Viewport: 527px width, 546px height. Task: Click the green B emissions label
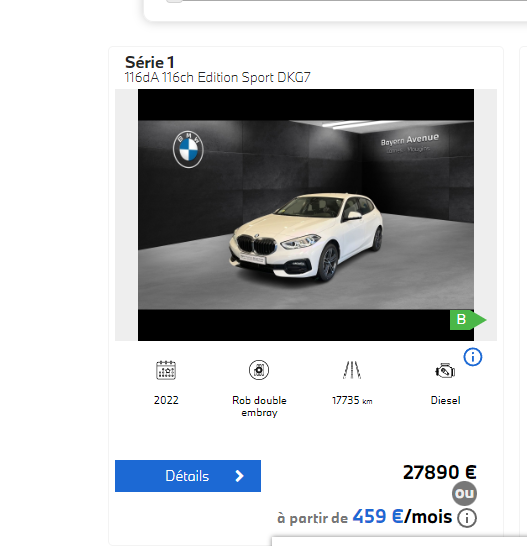pos(468,320)
